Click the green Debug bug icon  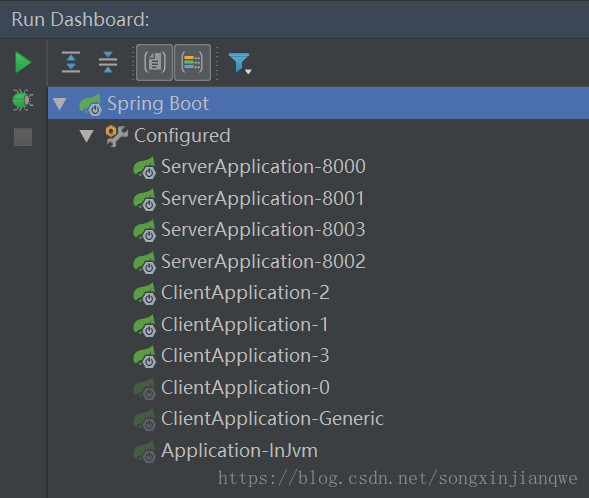pyautogui.click(x=23, y=100)
